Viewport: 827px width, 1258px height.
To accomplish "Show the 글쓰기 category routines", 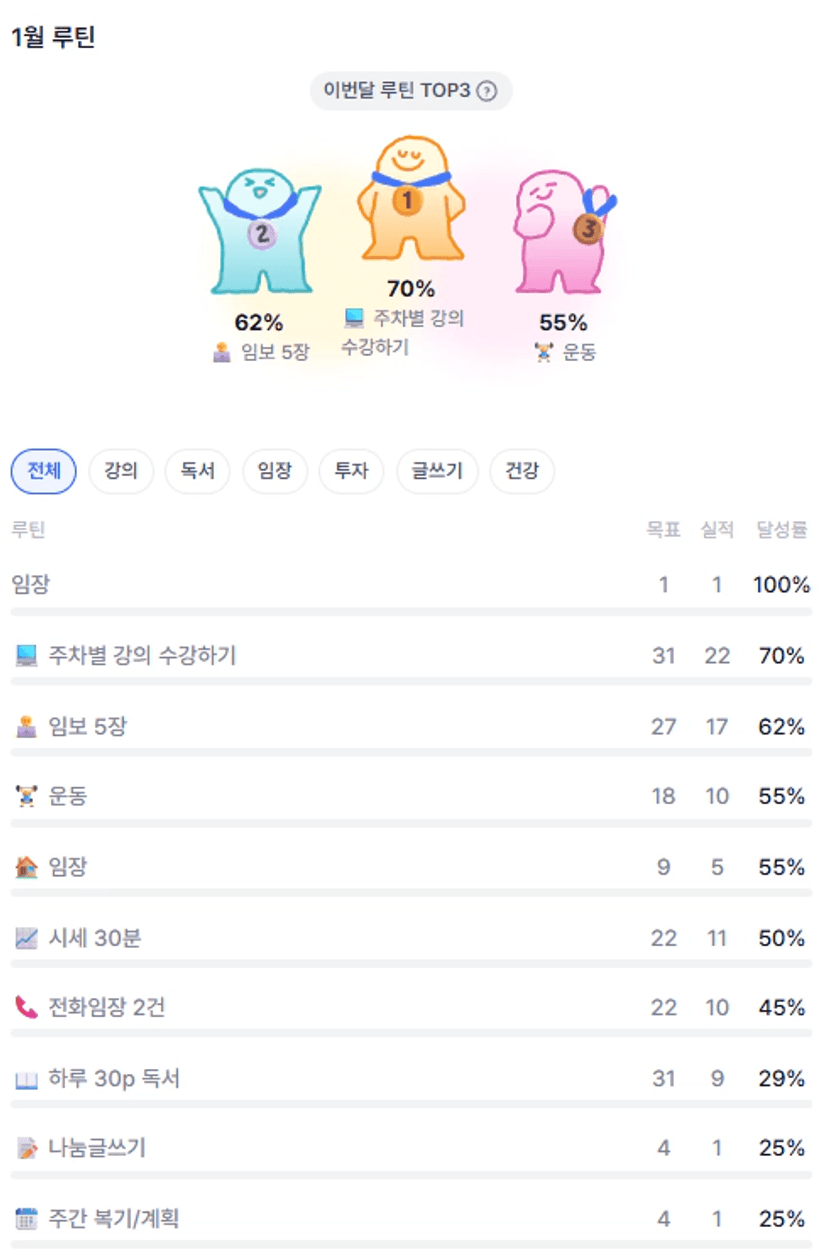I will pos(437,471).
